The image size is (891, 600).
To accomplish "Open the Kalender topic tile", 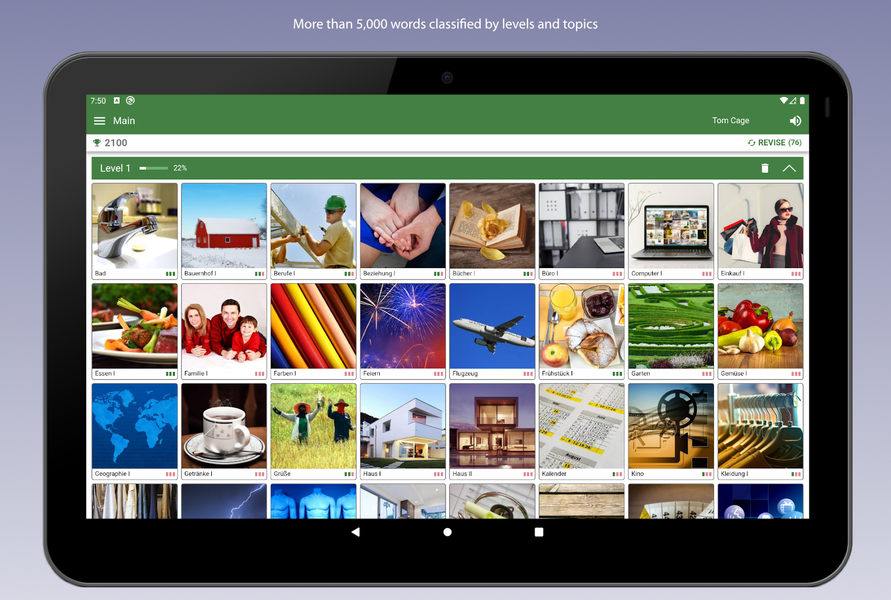I will [x=581, y=430].
